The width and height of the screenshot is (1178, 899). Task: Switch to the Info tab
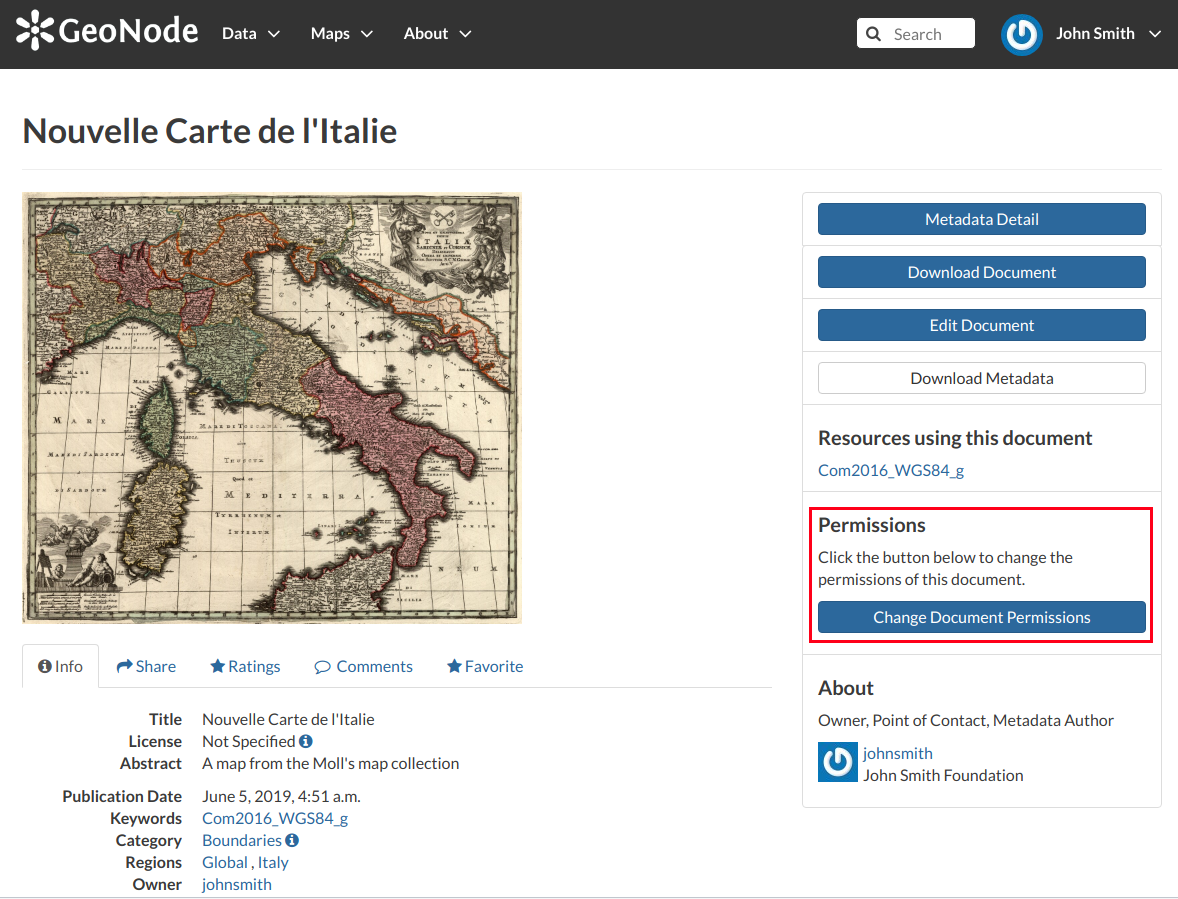coord(60,666)
